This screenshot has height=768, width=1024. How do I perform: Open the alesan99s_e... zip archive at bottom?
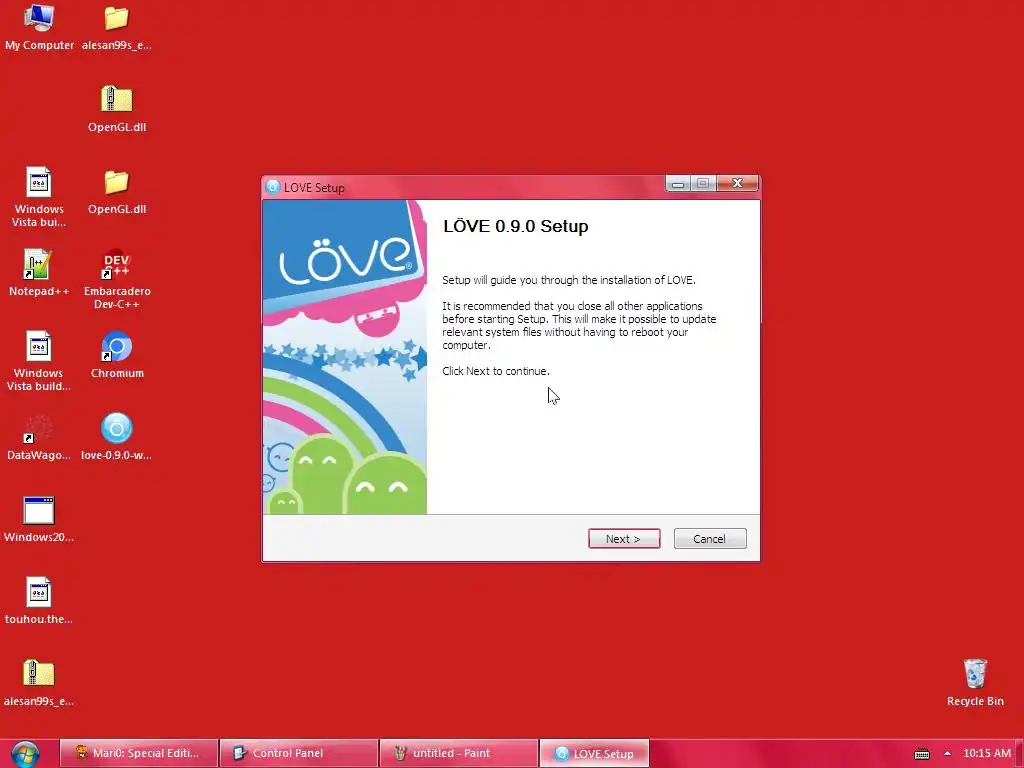pos(39,683)
